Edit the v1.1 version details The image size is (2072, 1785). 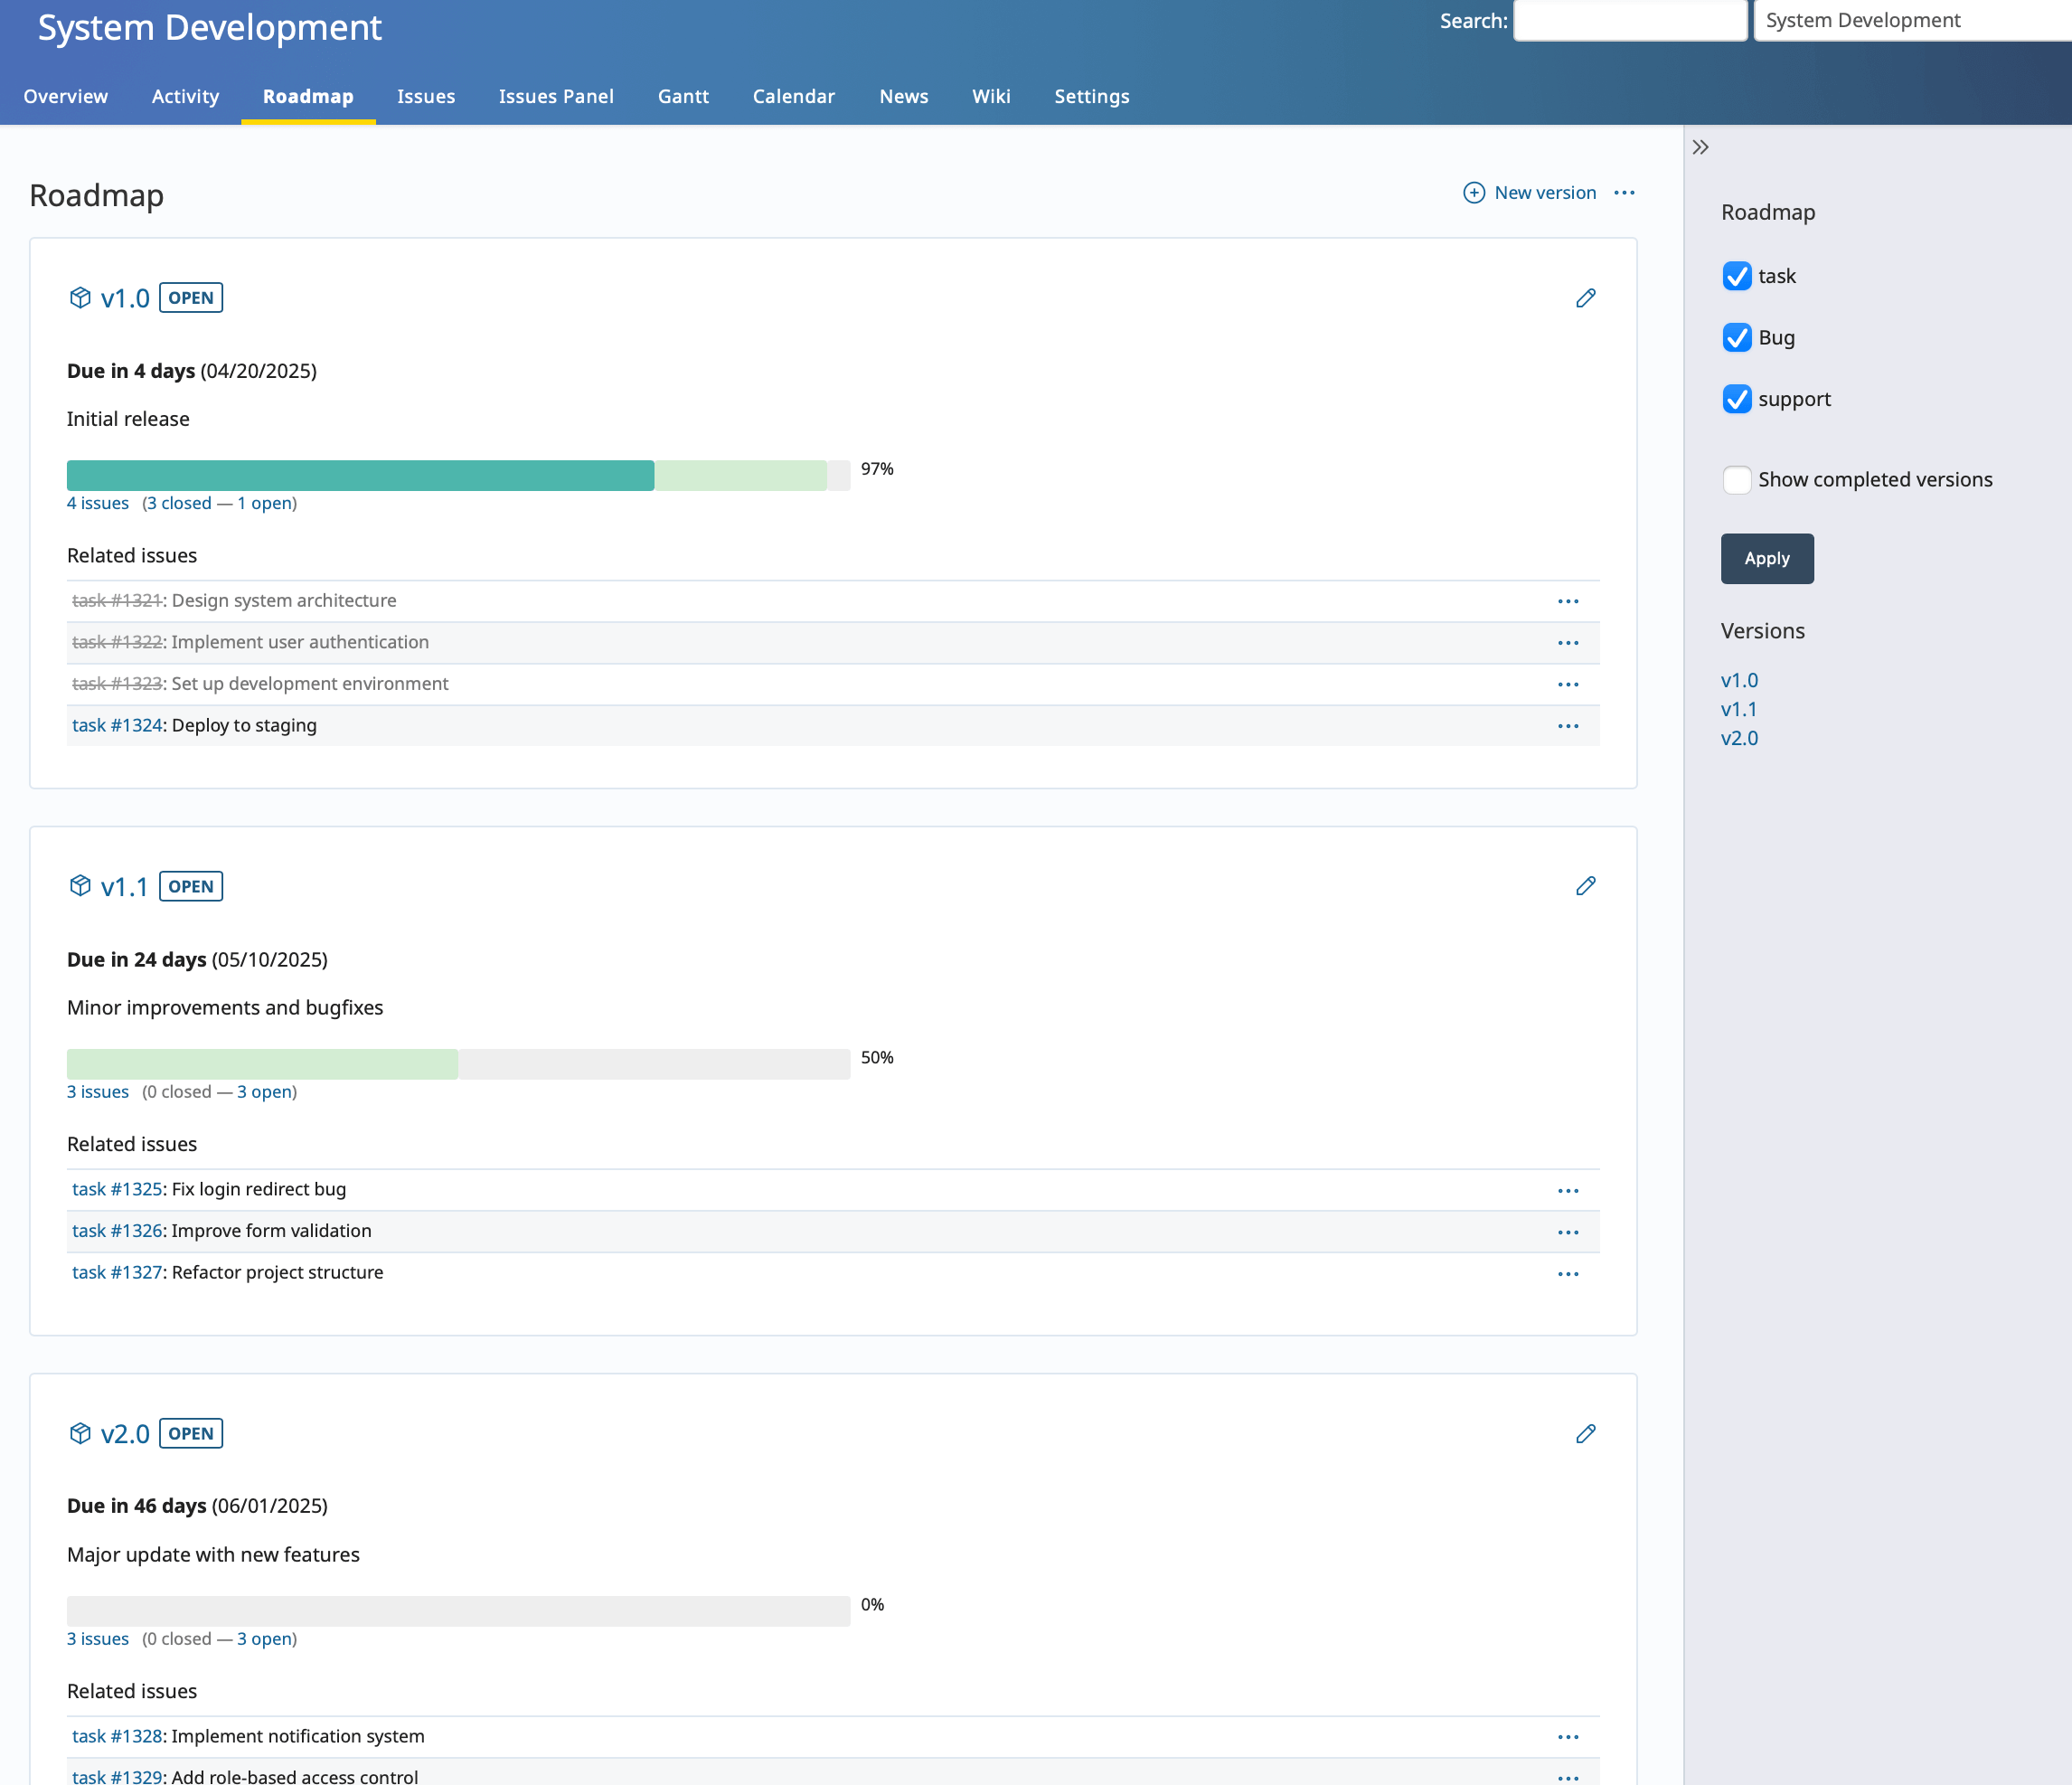(1585, 886)
